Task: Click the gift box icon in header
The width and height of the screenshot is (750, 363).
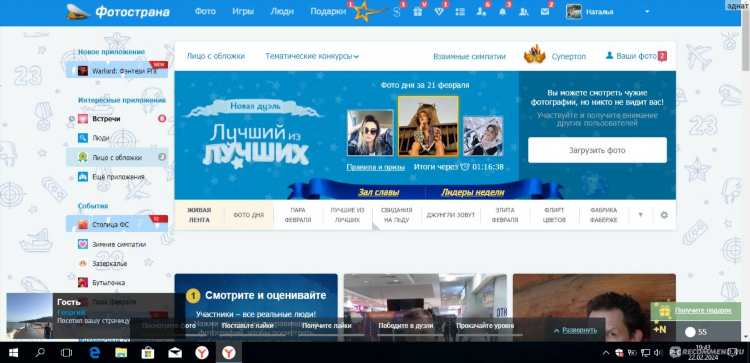Action: [x=418, y=12]
